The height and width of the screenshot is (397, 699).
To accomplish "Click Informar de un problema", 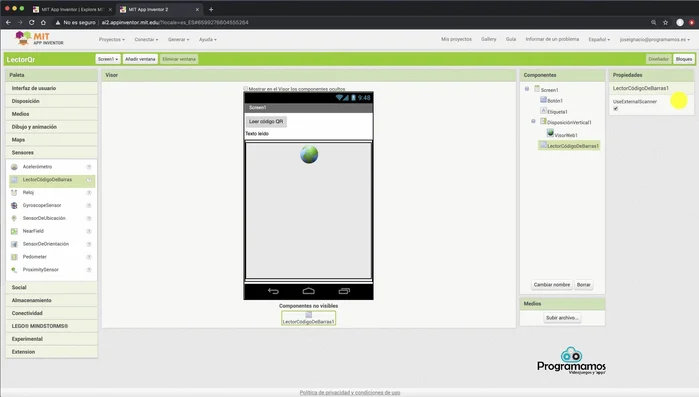I will [x=552, y=39].
